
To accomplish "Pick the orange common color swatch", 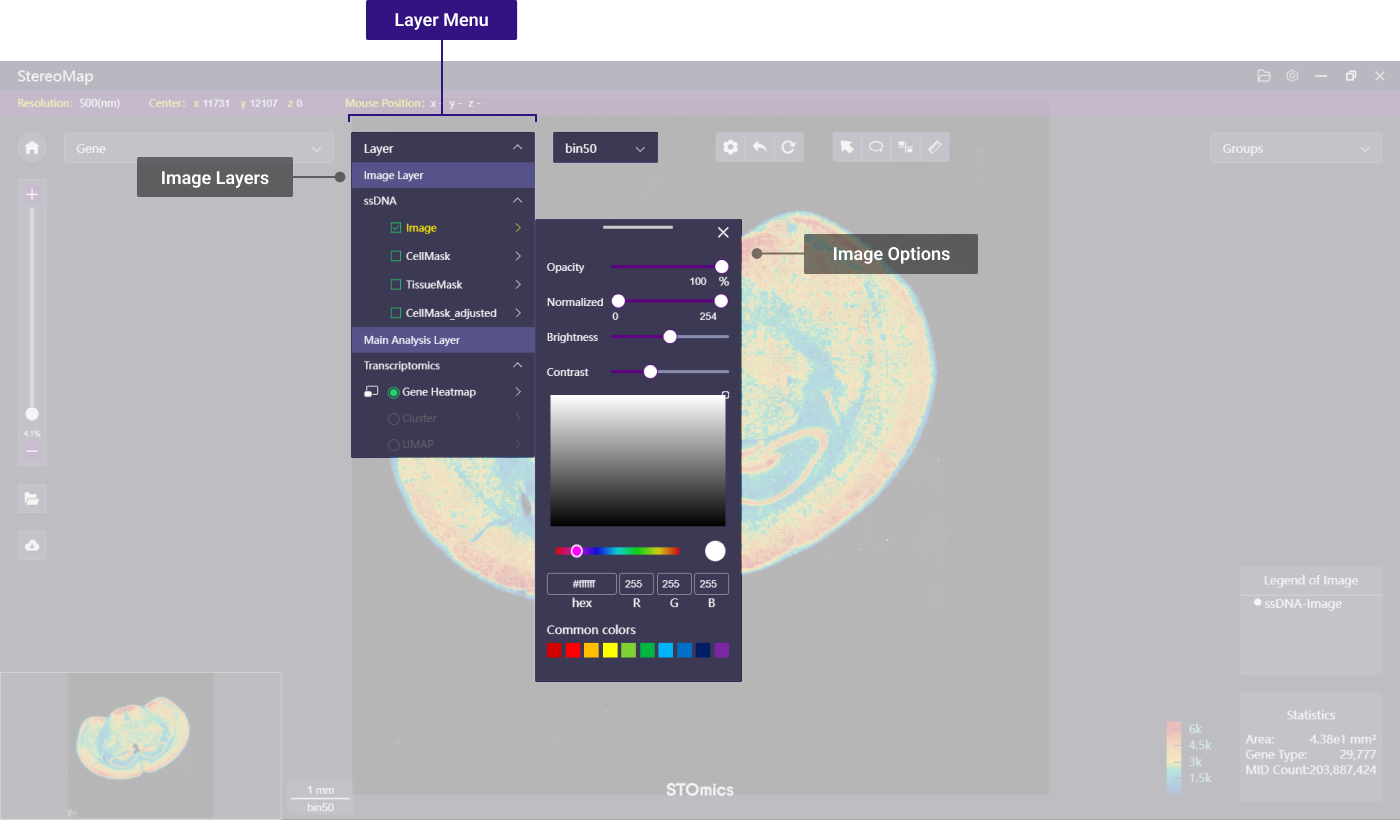I will pyautogui.click(x=591, y=650).
